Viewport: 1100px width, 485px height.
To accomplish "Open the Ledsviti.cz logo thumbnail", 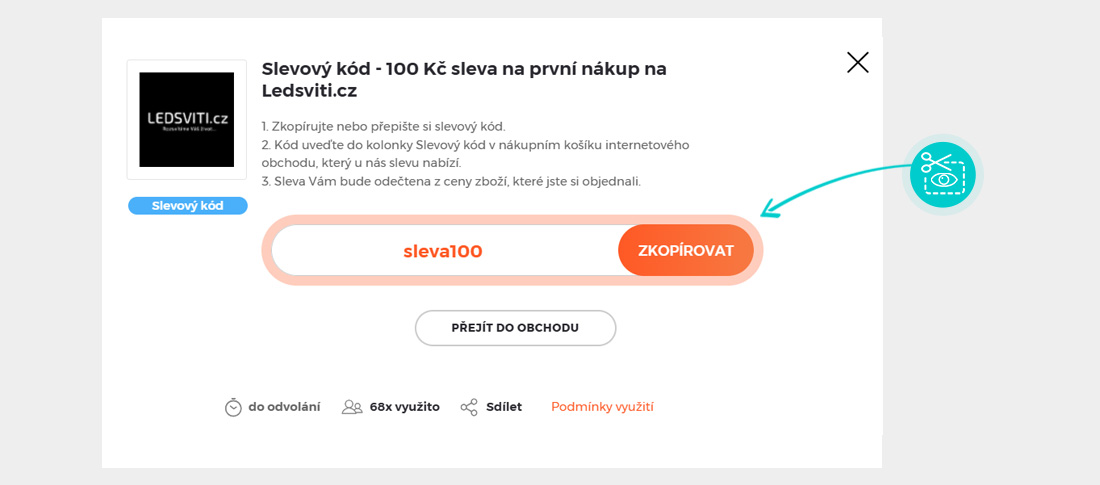I will coord(187,119).
